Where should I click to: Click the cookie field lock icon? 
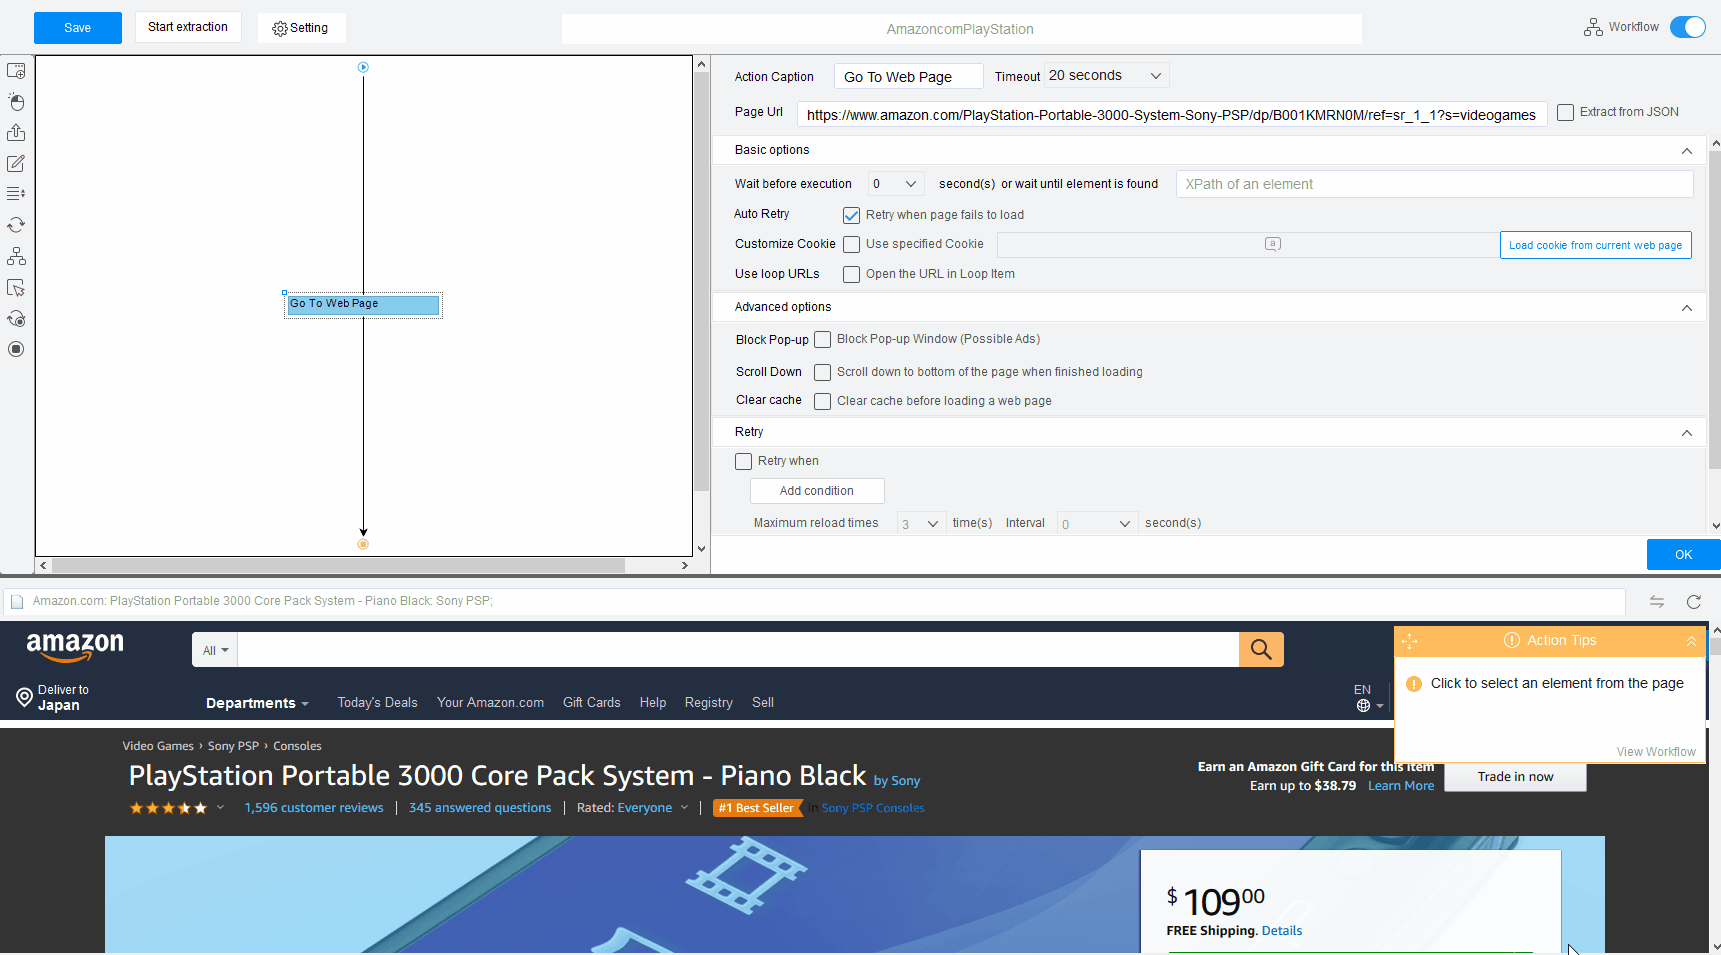point(1272,244)
